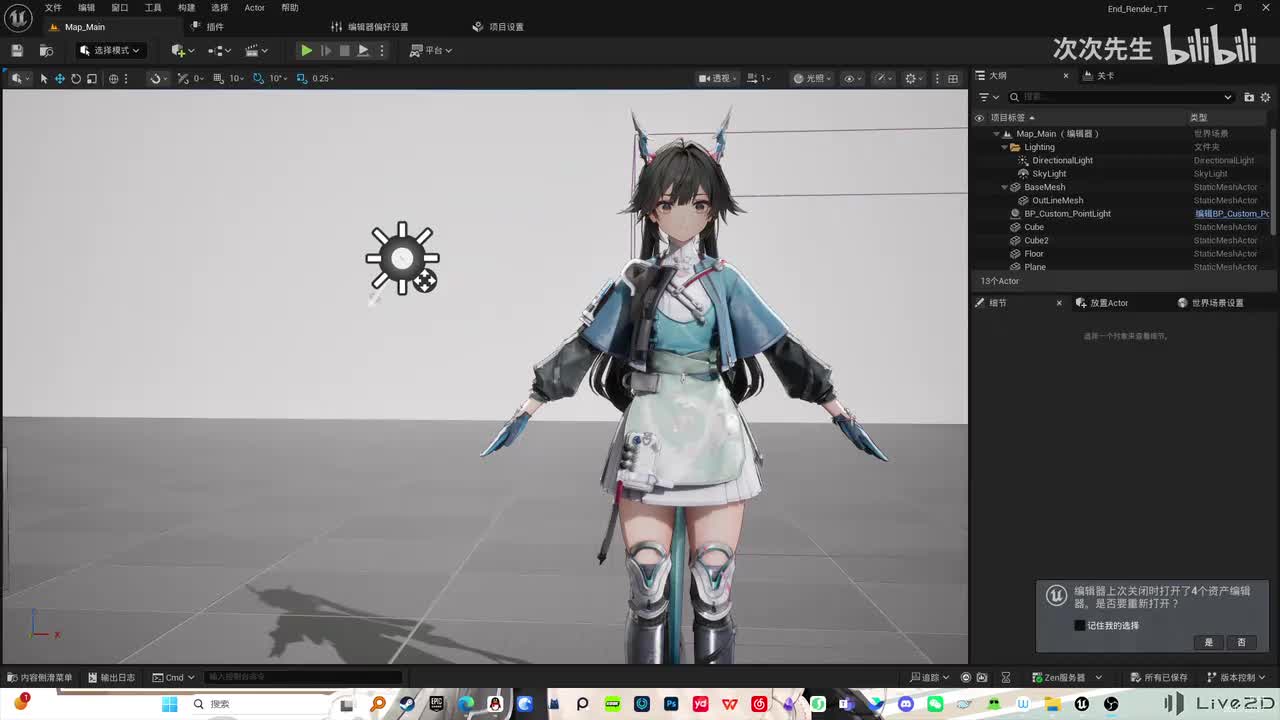Open the 工具 menu
This screenshot has width=1280, height=720.
[x=153, y=8]
